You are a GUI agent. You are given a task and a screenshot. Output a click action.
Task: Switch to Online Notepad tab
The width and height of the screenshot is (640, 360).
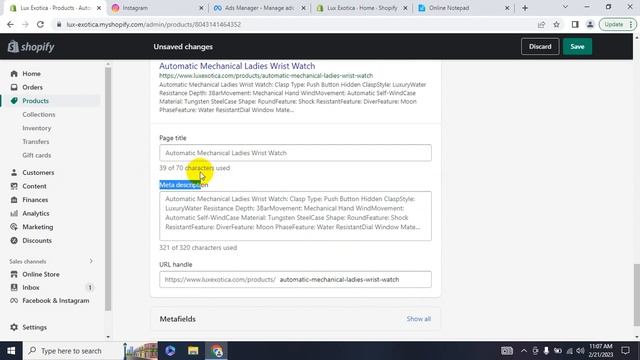click(464, 8)
